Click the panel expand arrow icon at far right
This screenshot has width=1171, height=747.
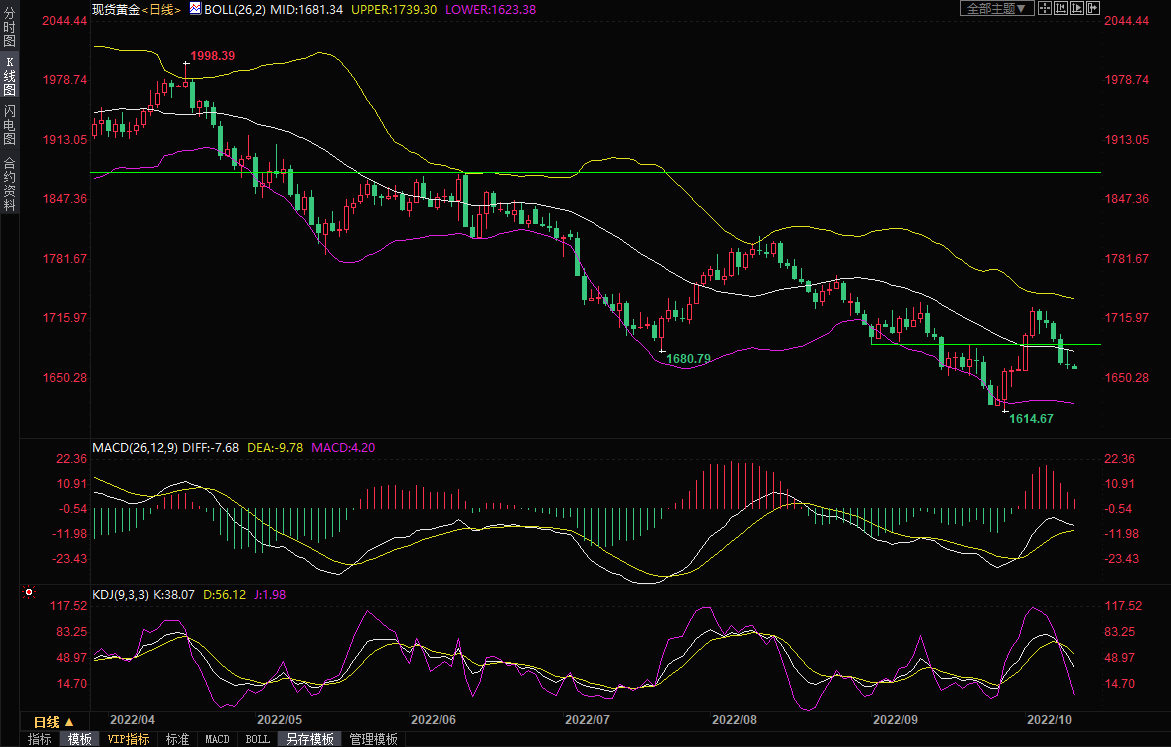[x=1091, y=8]
